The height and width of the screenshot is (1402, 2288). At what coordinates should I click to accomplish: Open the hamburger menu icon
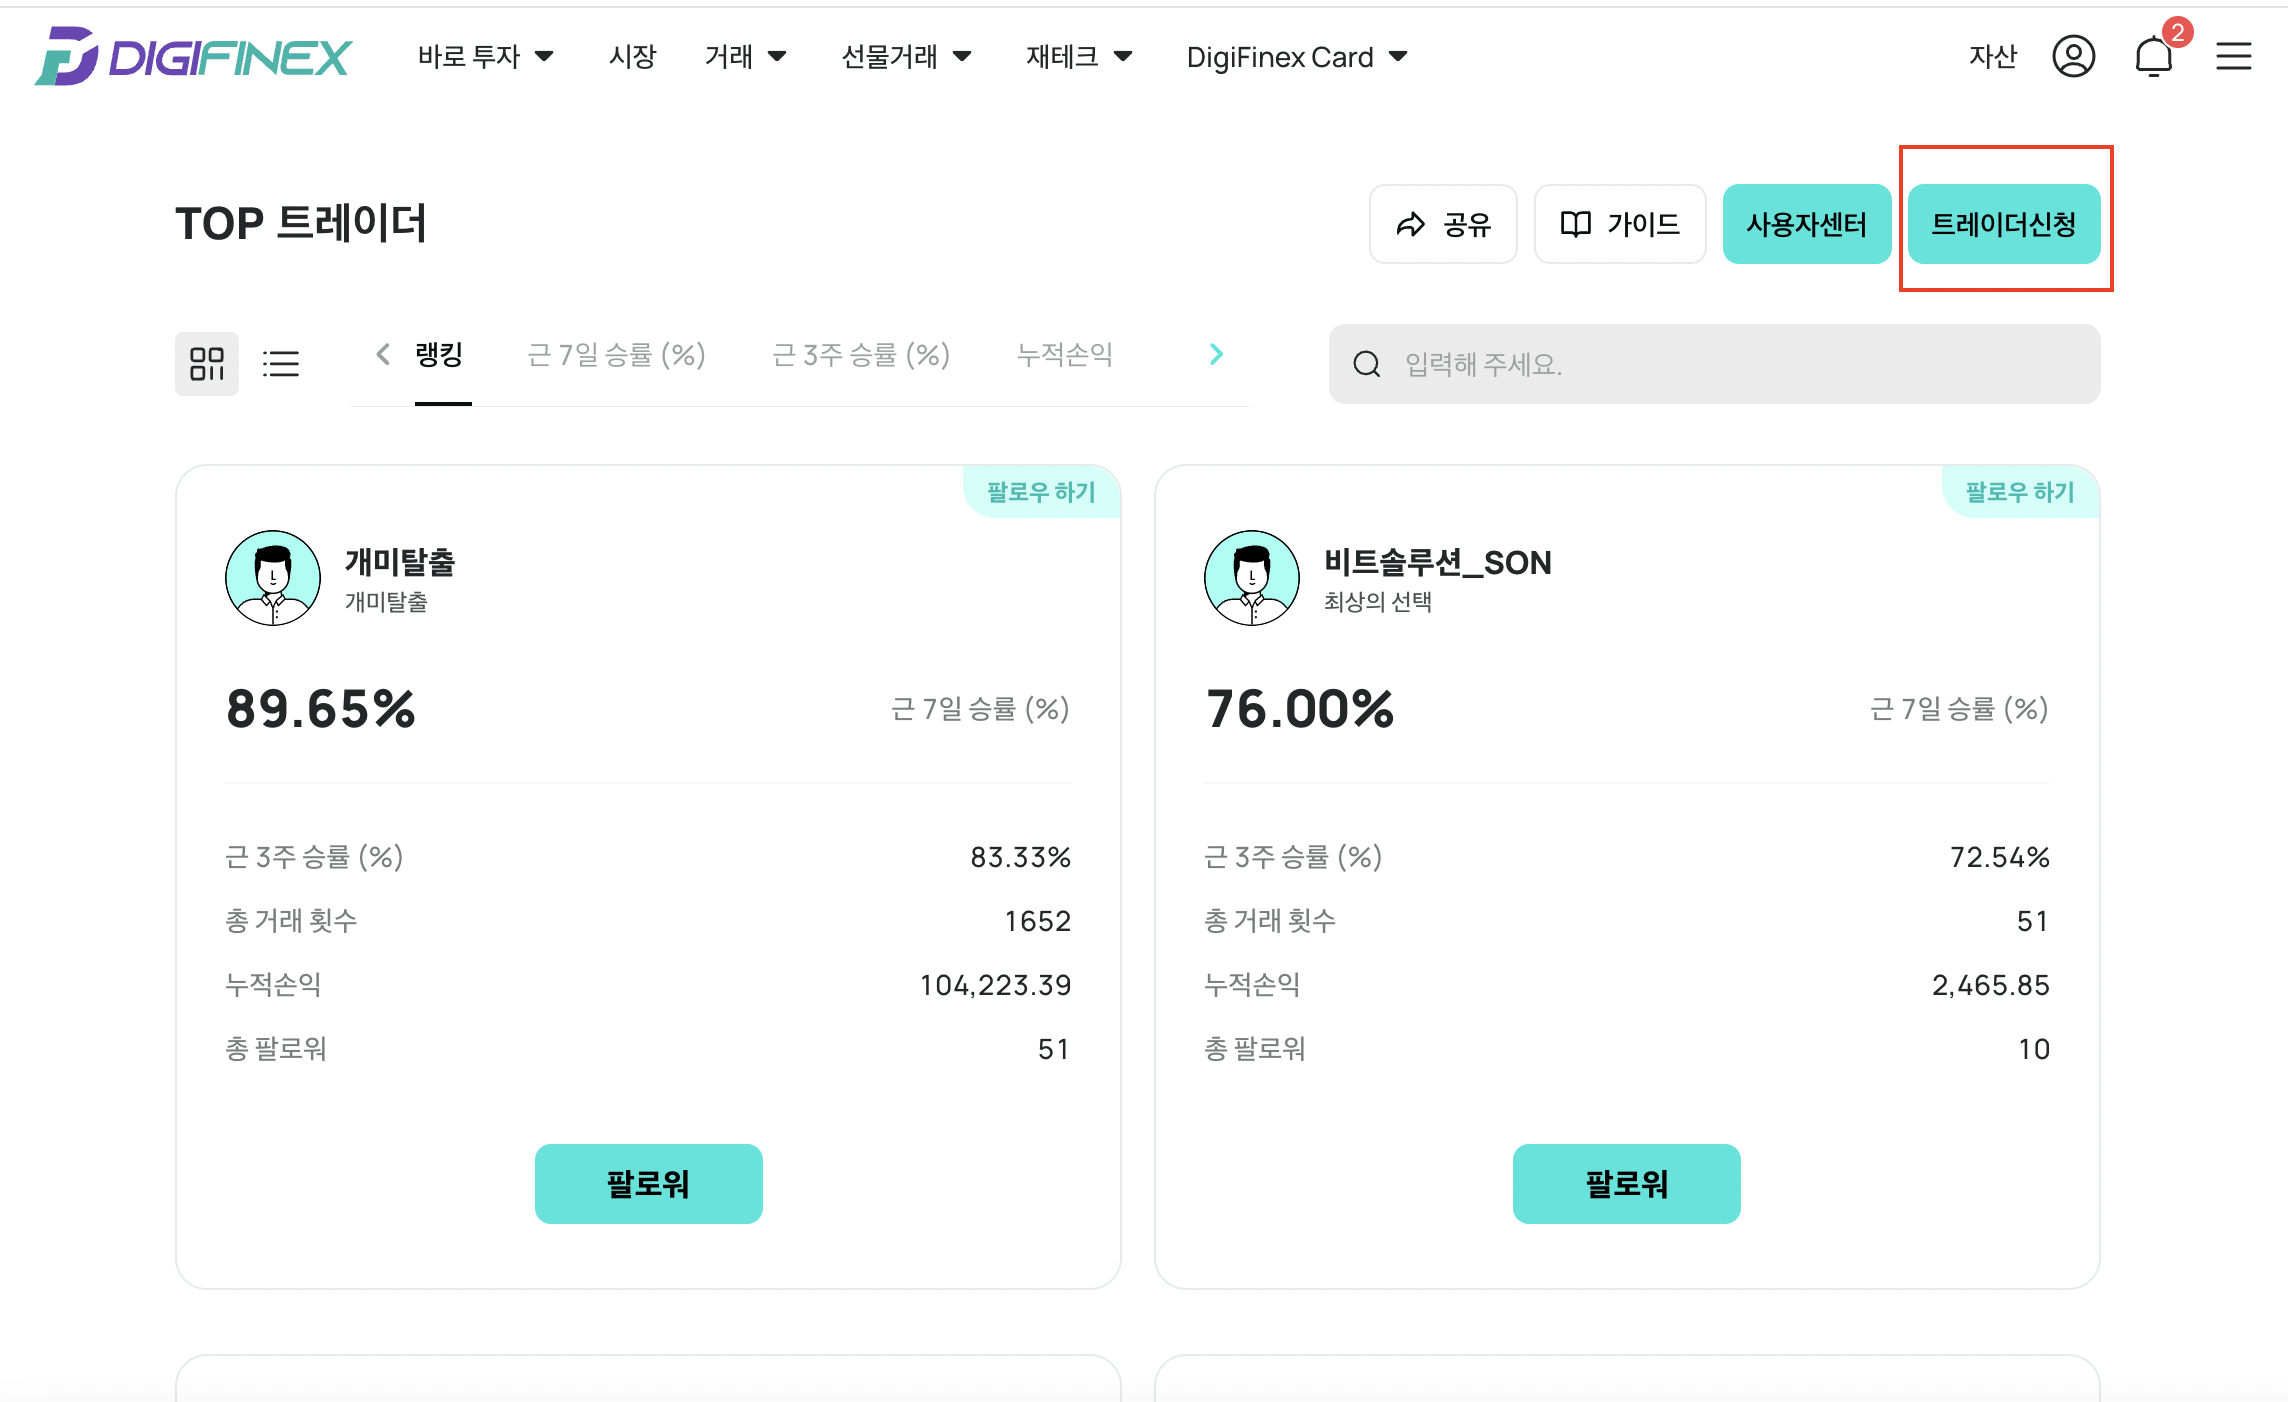2233,56
